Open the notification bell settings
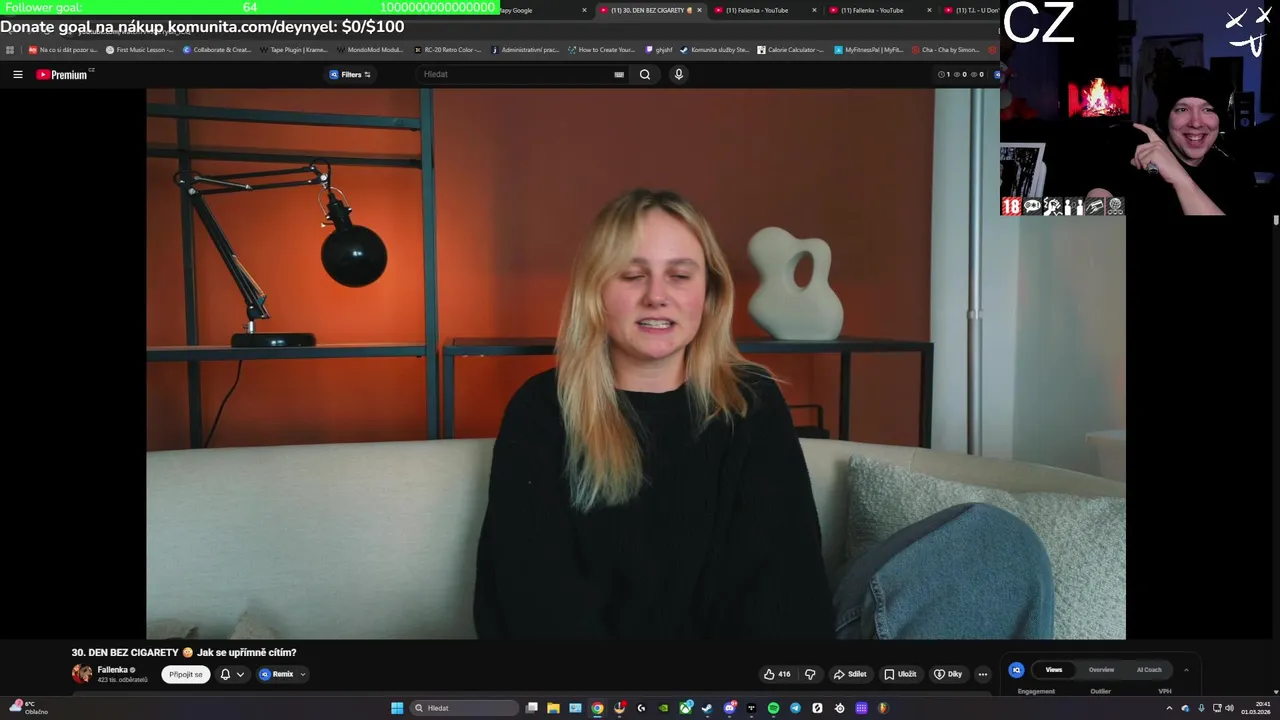The height and width of the screenshot is (720, 1280). (x=225, y=674)
